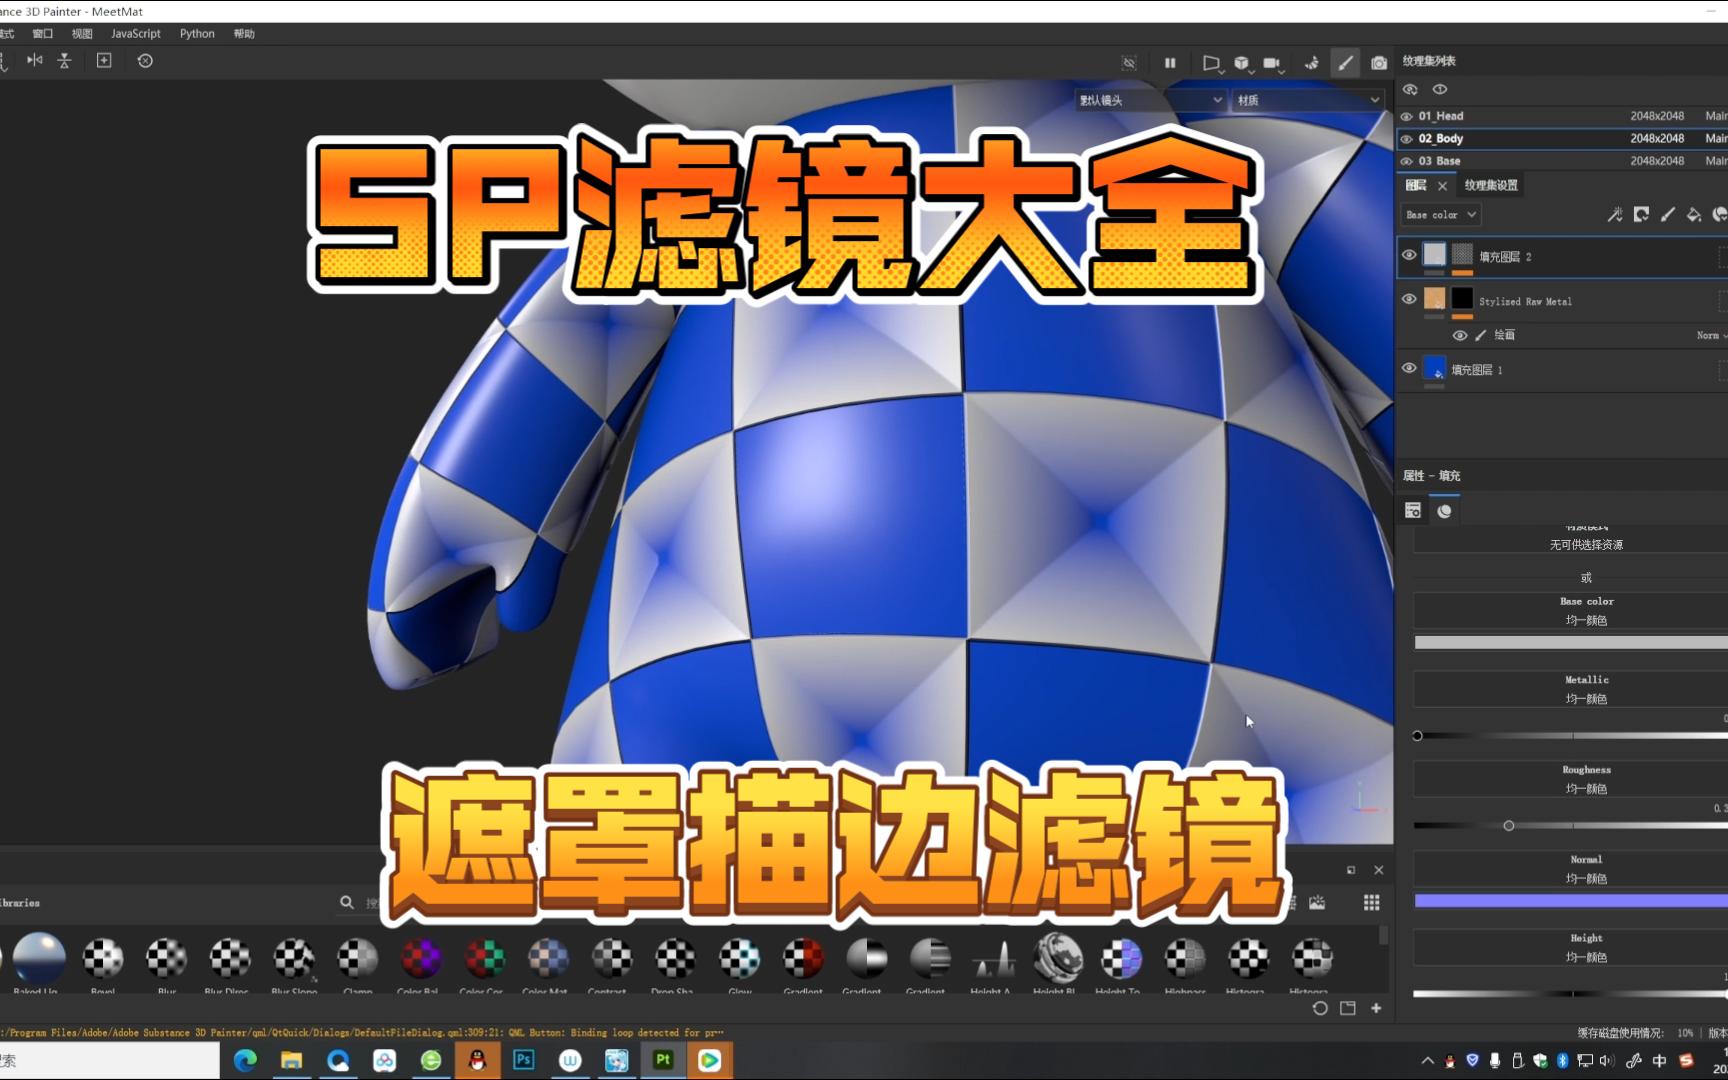Switch assets panel to grid view icon
Image resolution: width=1728 pixels, height=1080 pixels.
pyautogui.click(x=1372, y=903)
